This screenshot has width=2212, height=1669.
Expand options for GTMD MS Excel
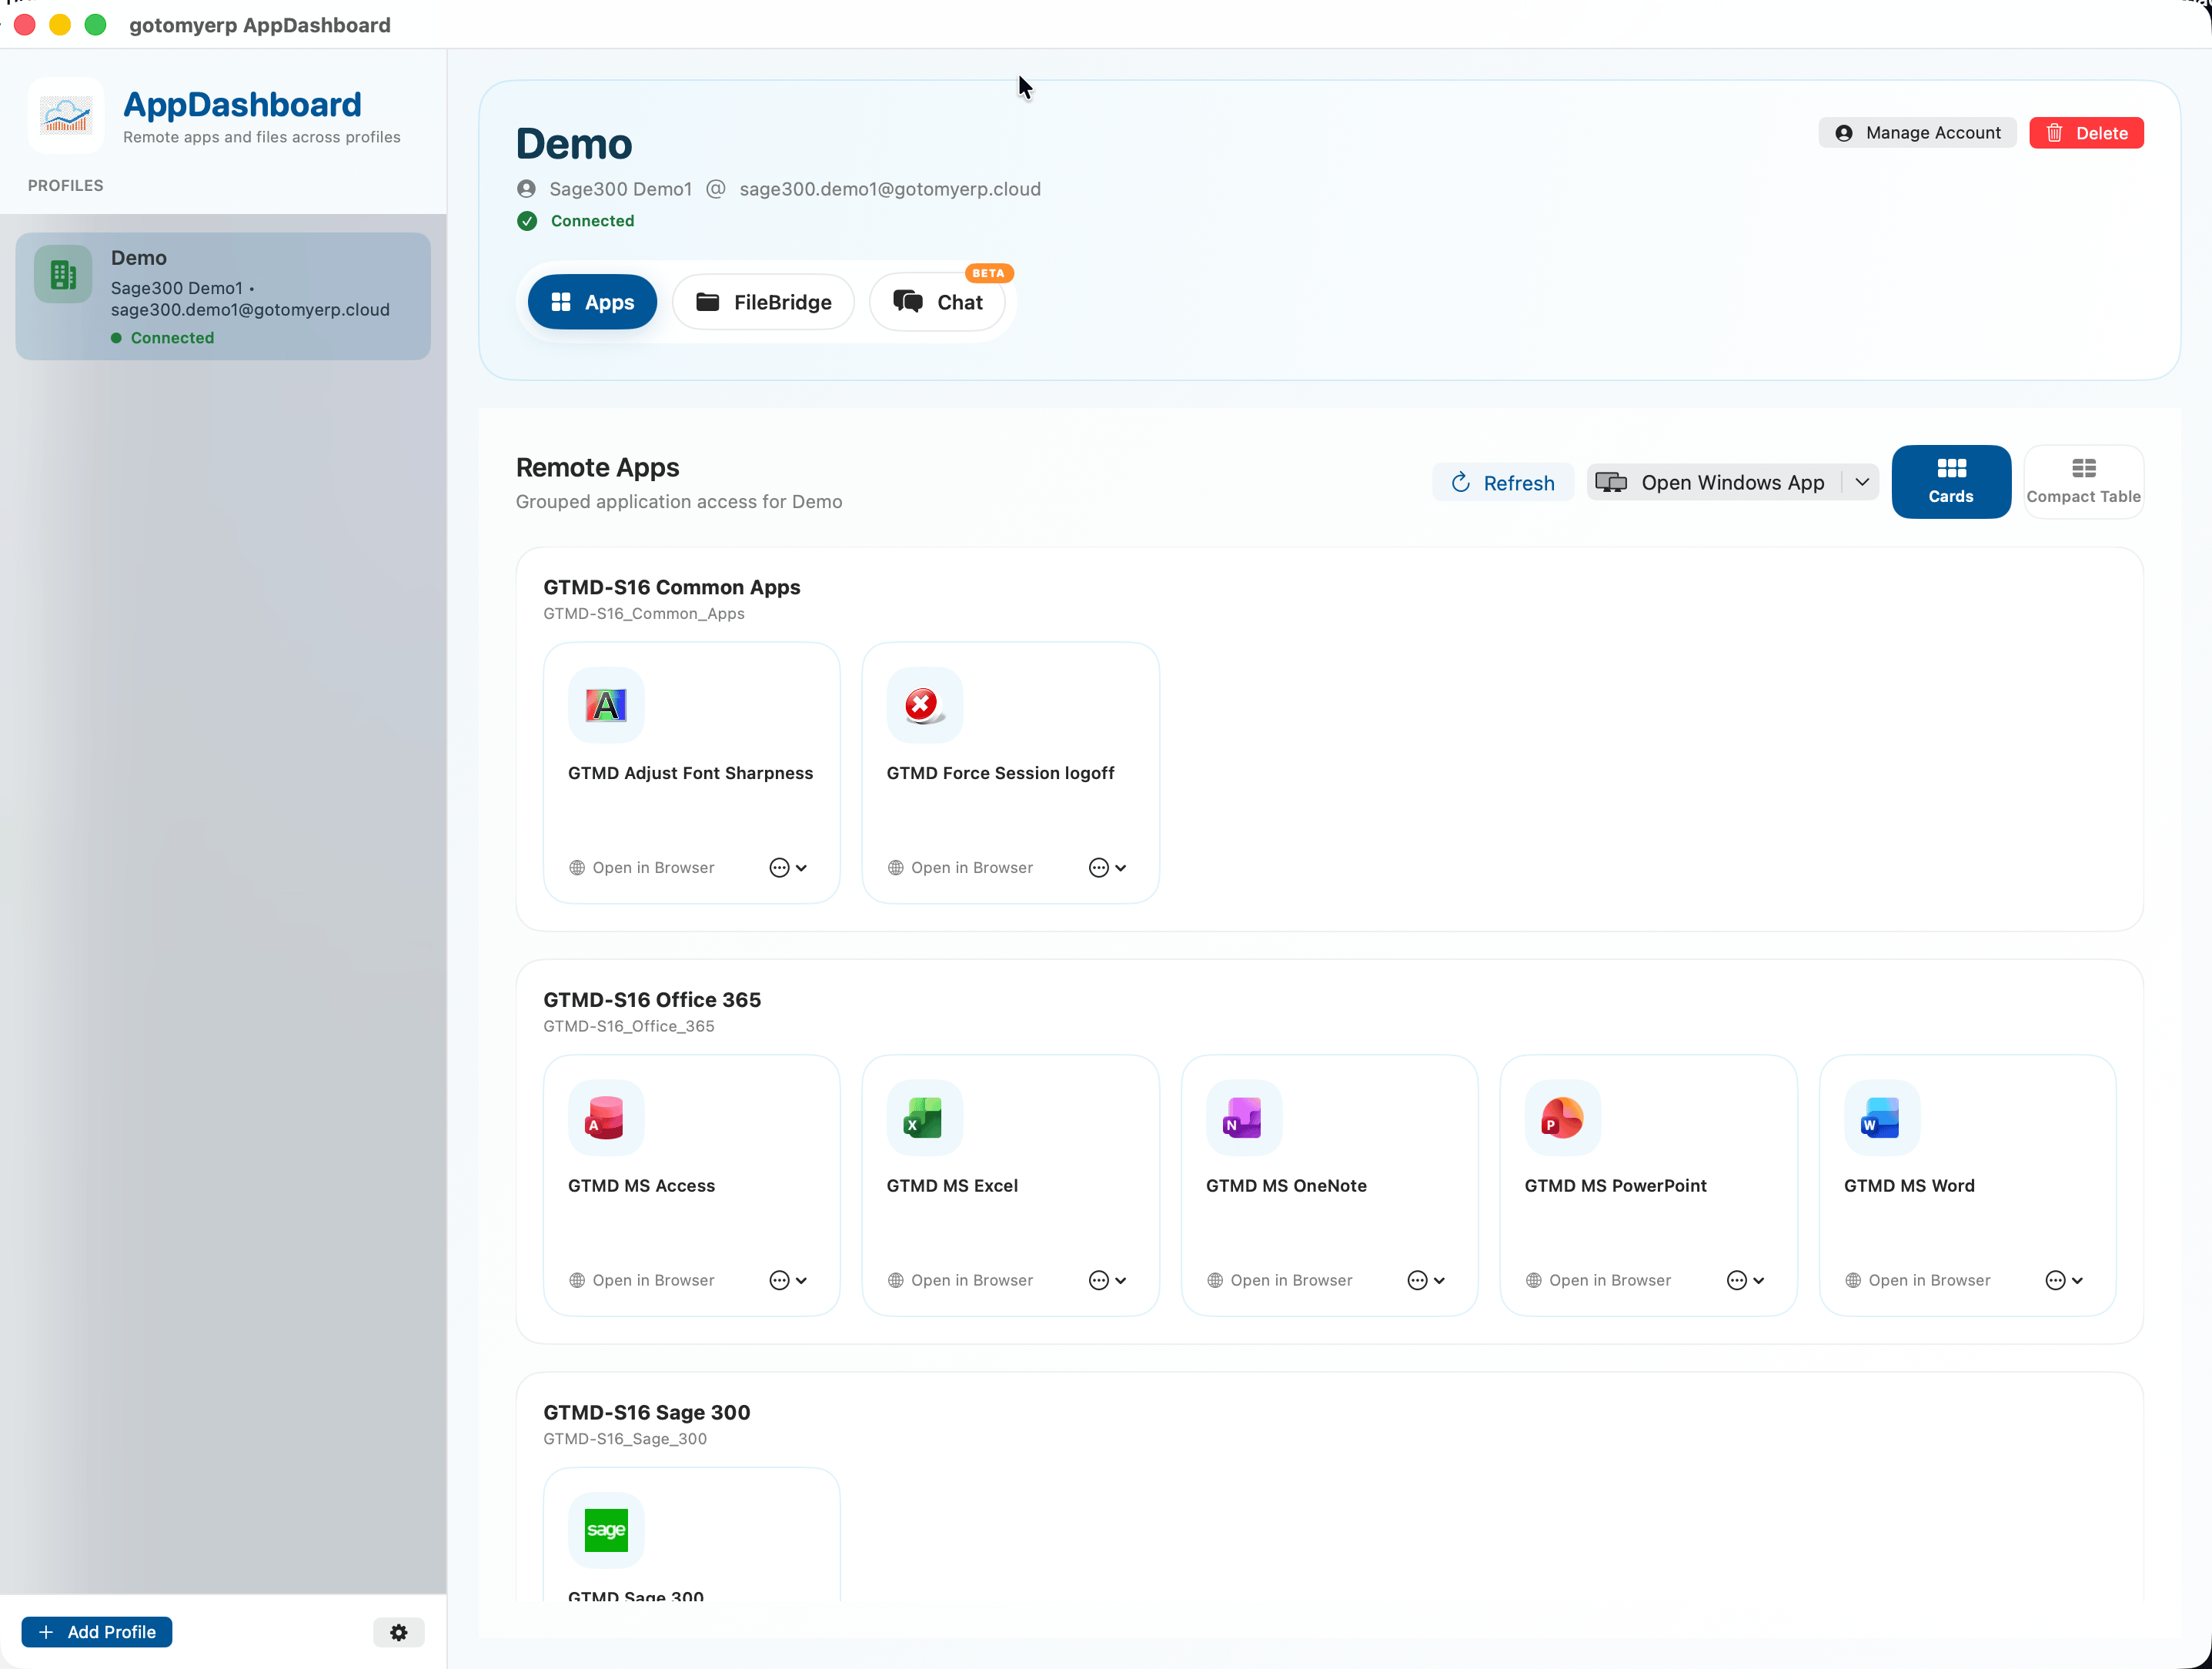coord(1107,1280)
